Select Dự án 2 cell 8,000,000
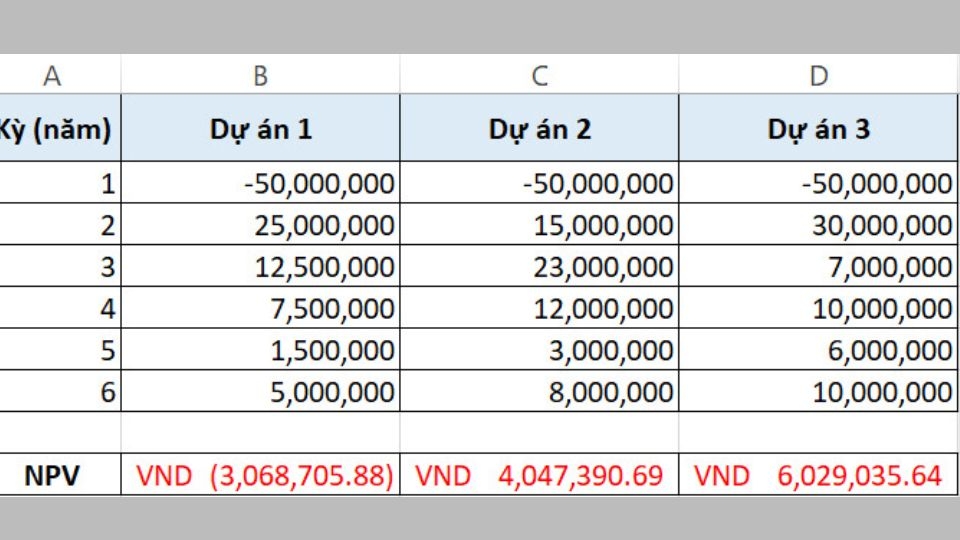 click(x=539, y=391)
